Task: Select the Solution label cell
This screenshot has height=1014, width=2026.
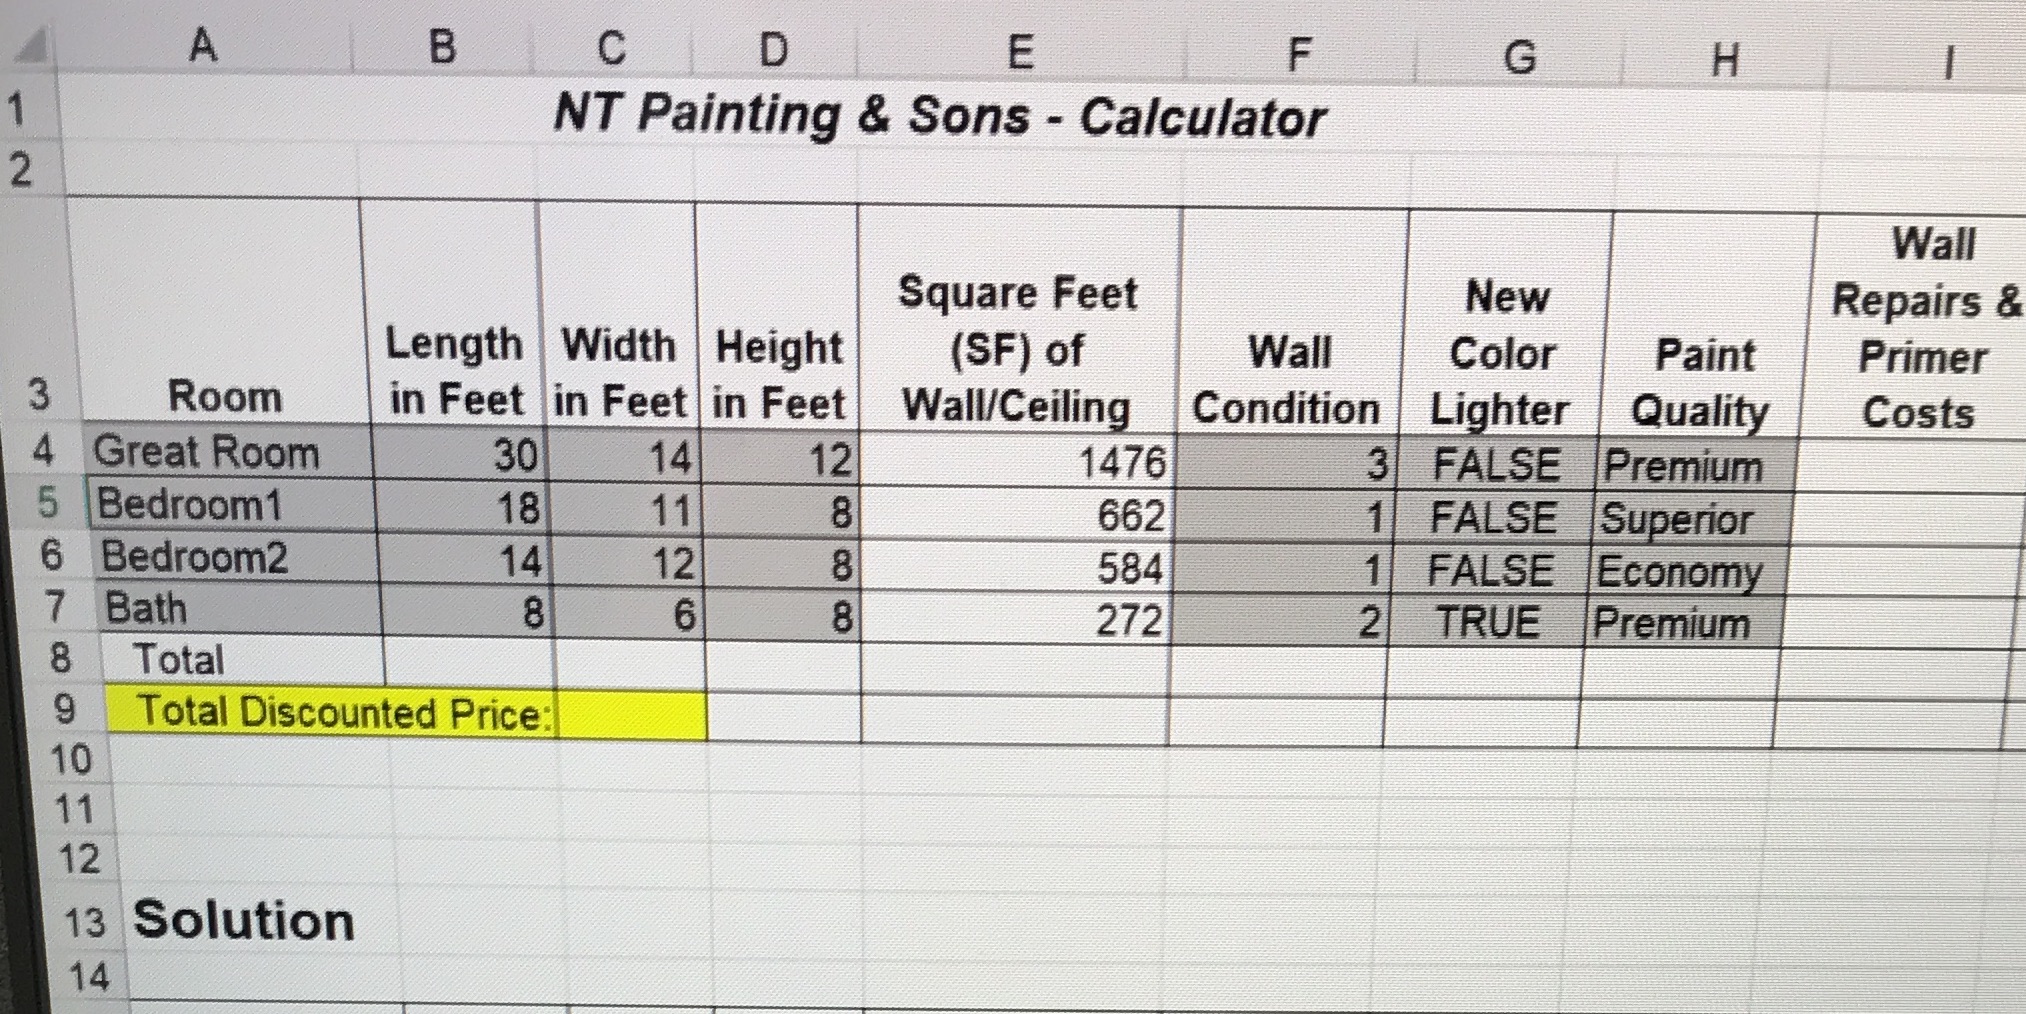Action: pyautogui.click(x=245, y=921)
